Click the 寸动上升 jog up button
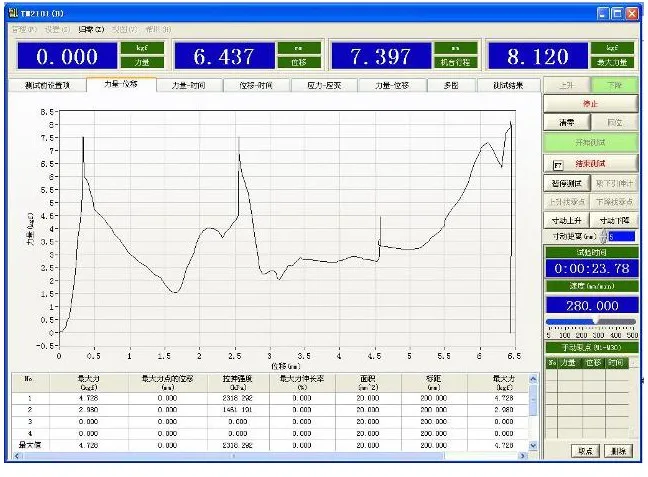 (566, 219)
